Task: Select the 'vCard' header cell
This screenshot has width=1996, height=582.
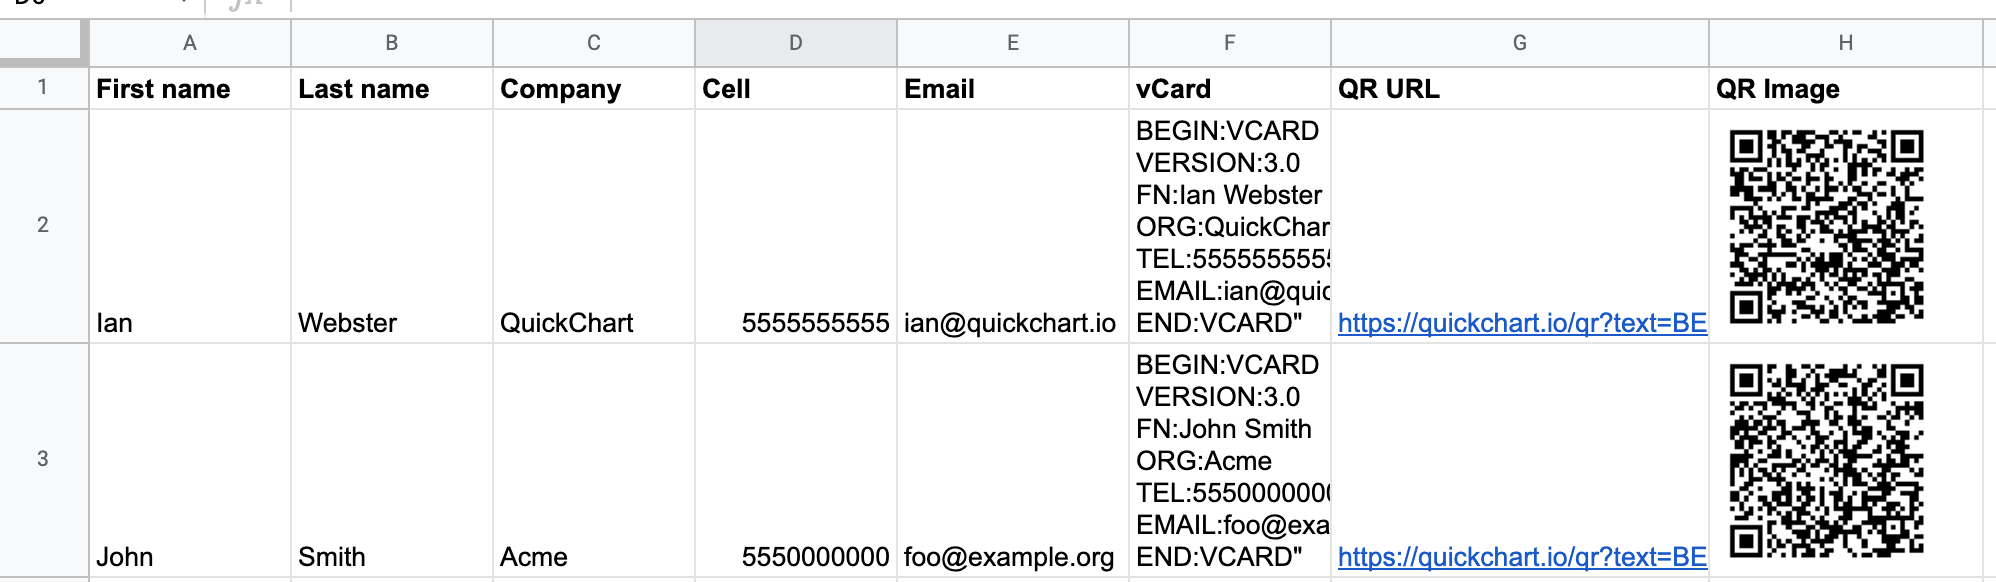Action: point(1230,88)
